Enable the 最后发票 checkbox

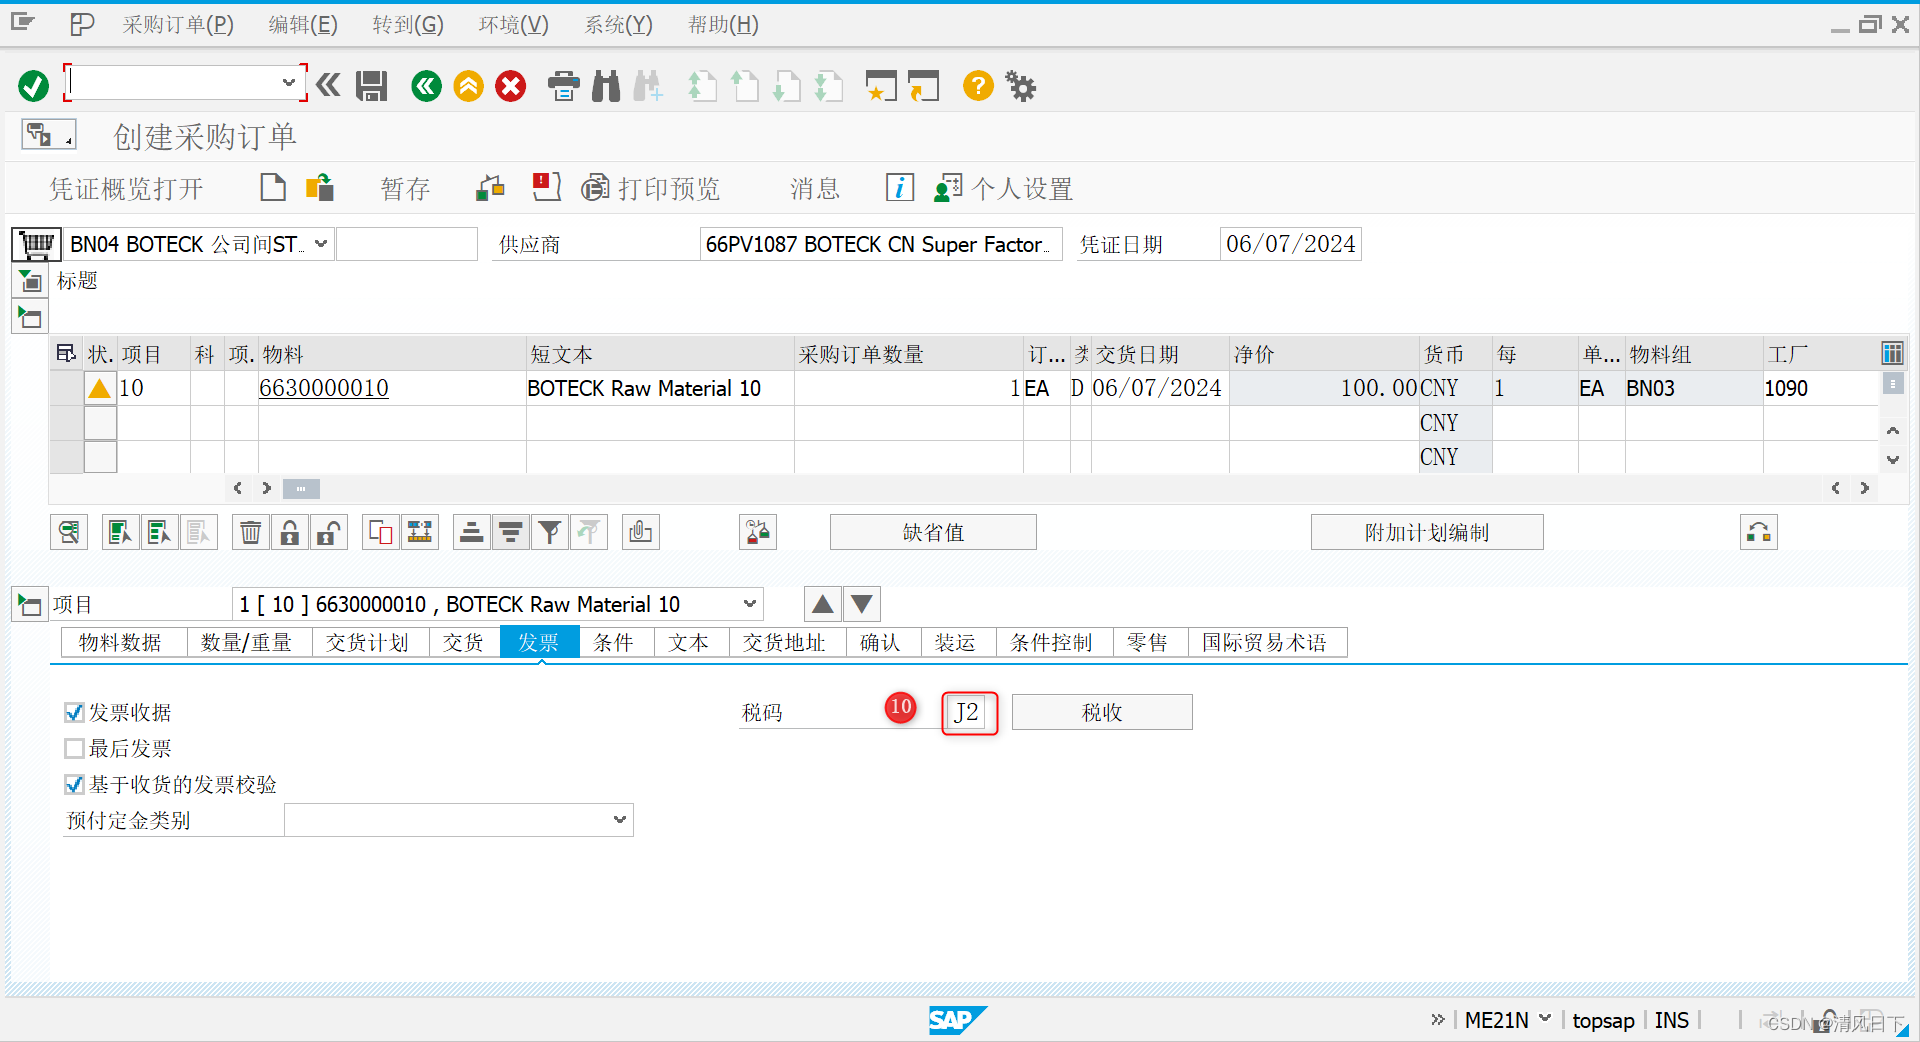tap(74, 748)
